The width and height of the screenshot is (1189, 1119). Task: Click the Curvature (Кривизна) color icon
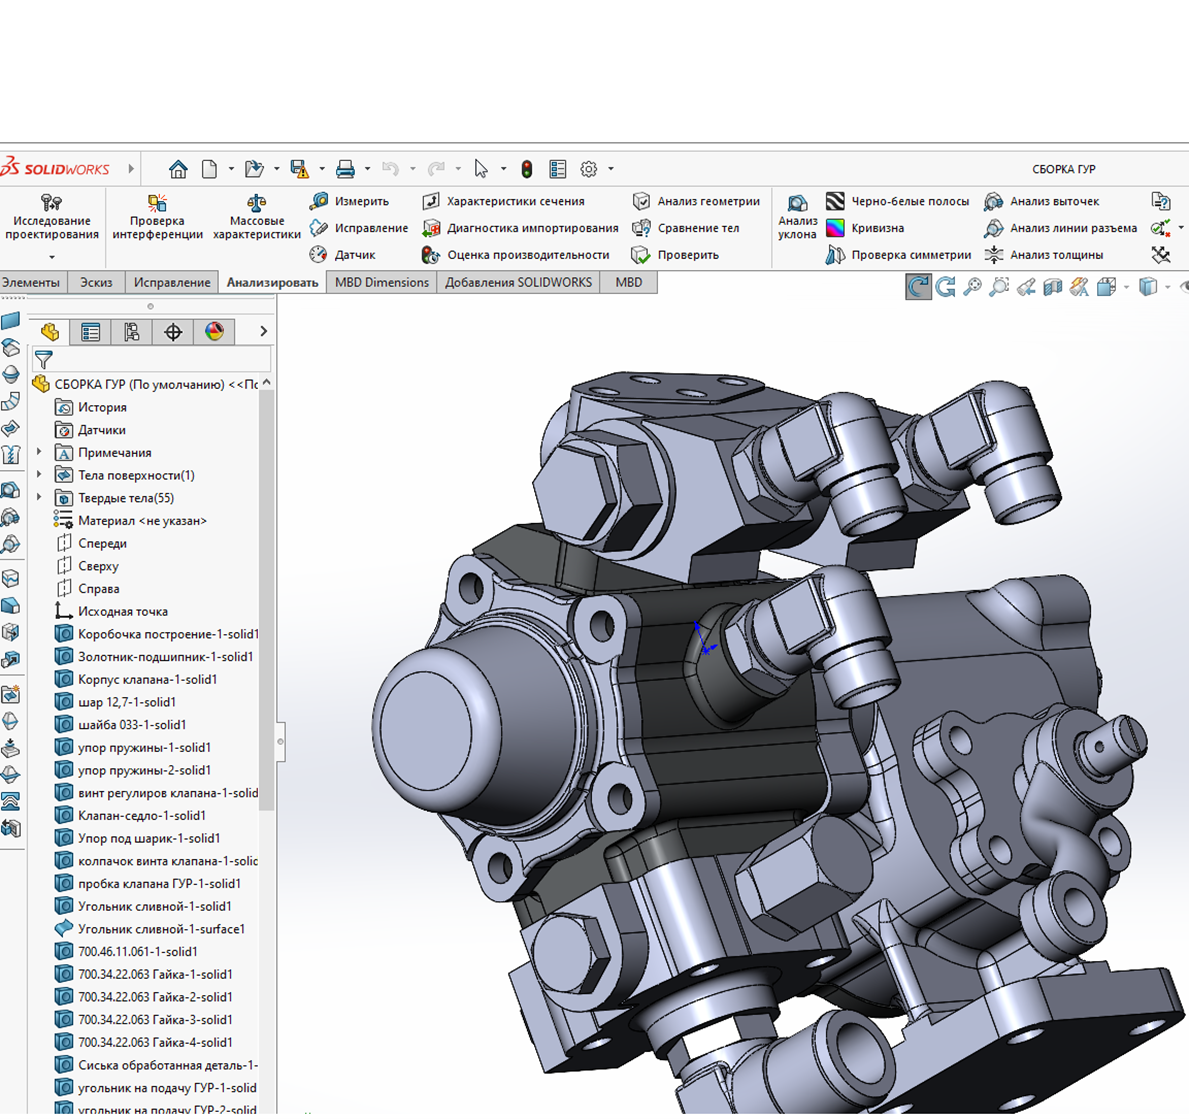point(835,228)
